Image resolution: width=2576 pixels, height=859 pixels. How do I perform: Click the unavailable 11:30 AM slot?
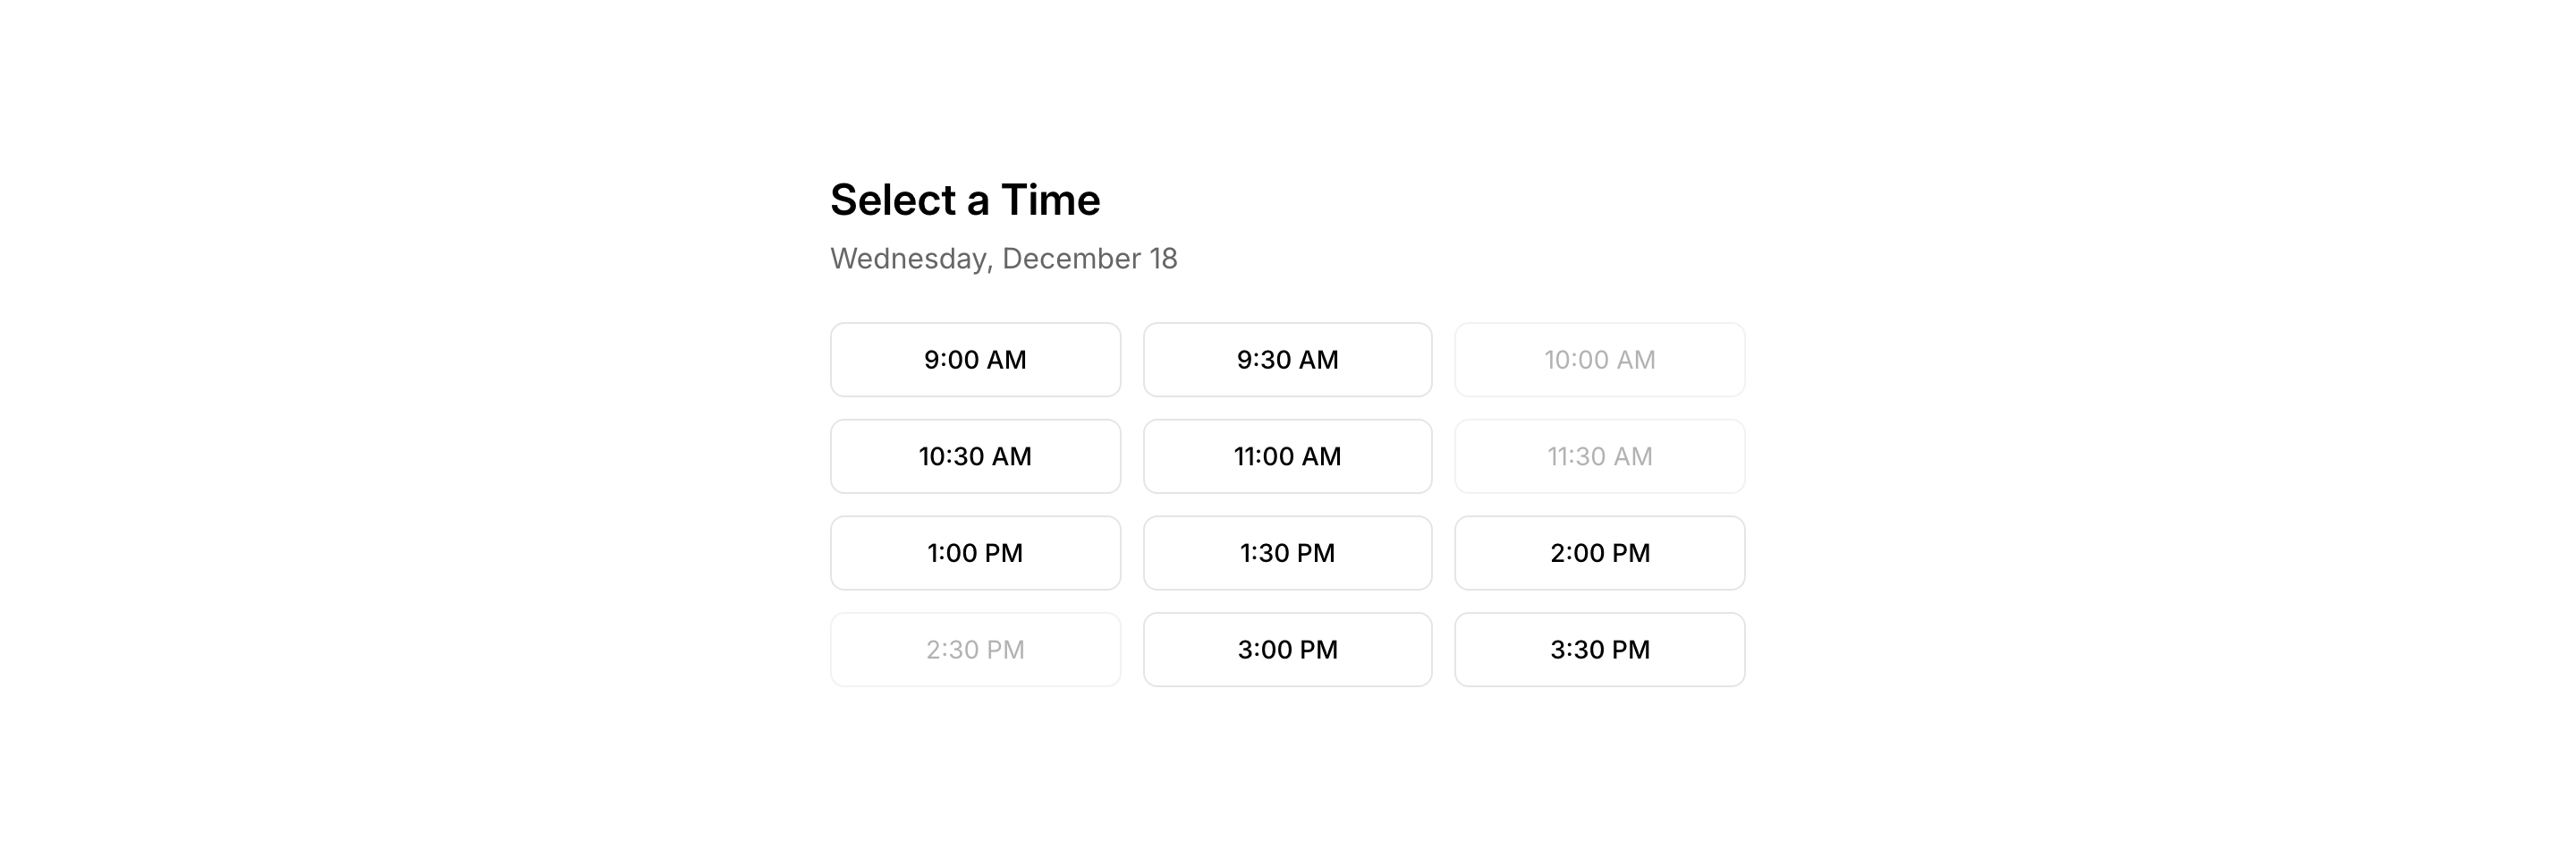point(1599,456)
